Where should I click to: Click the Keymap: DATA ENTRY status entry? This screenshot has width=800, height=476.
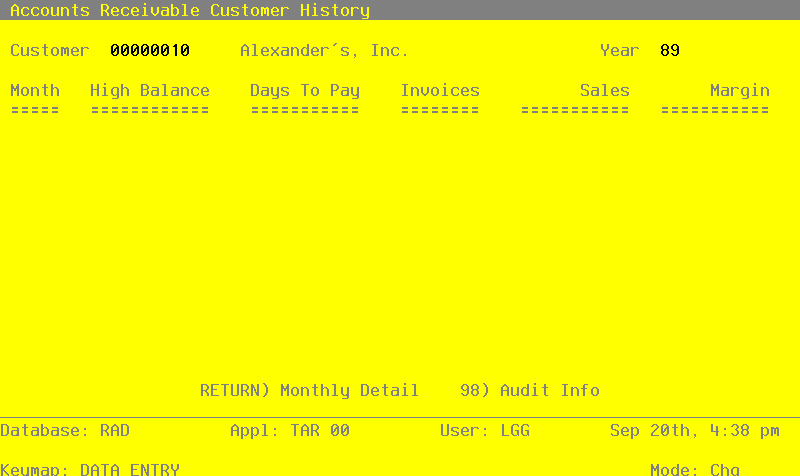[90, 469]
